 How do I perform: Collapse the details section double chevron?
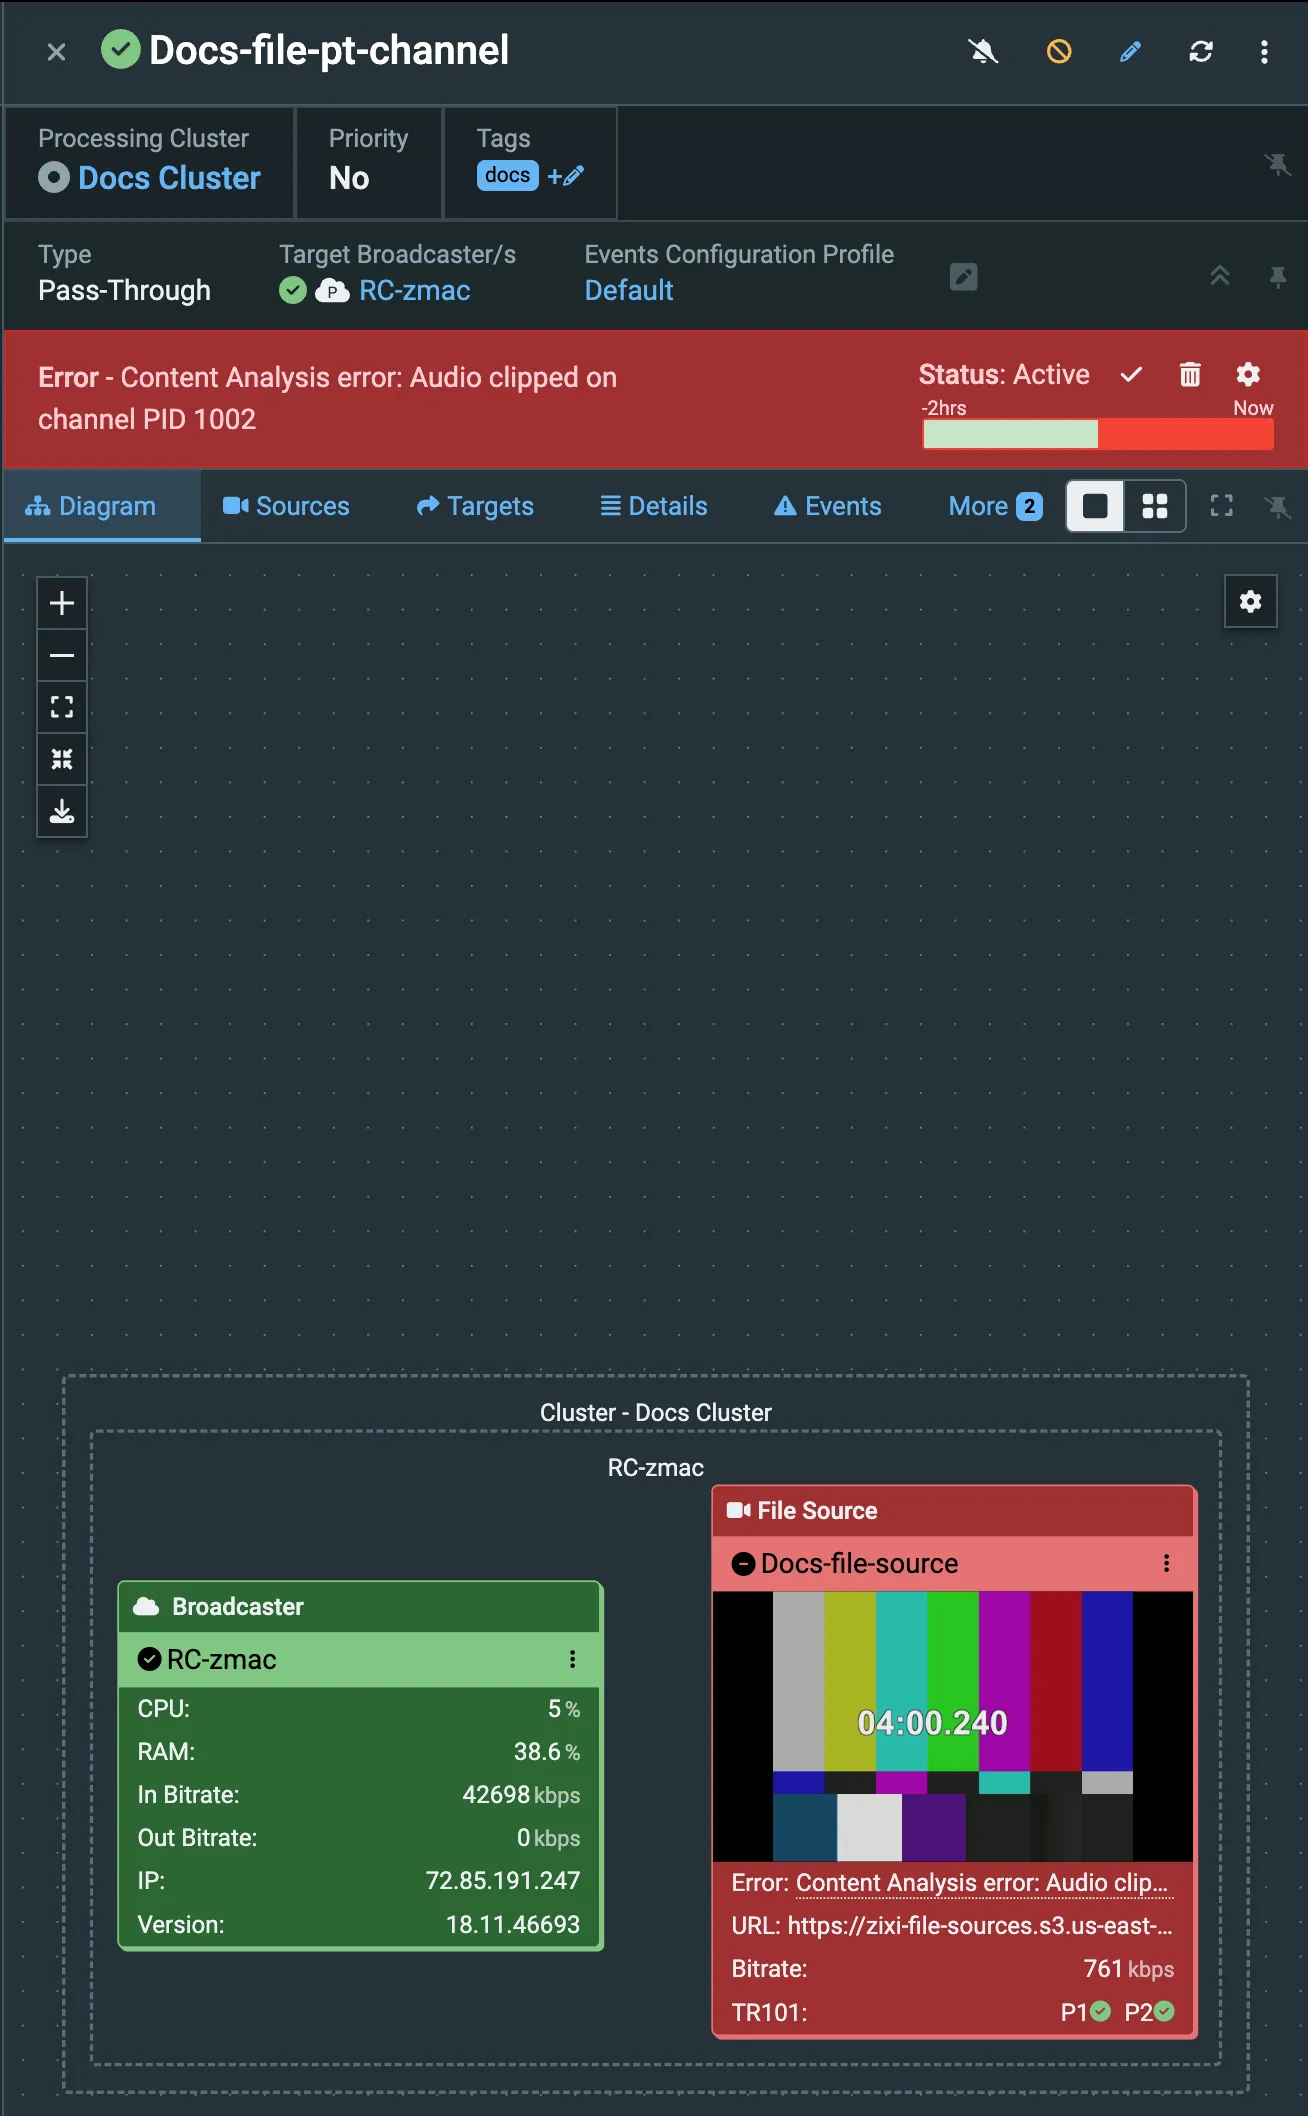click(x=1220, y=276)
